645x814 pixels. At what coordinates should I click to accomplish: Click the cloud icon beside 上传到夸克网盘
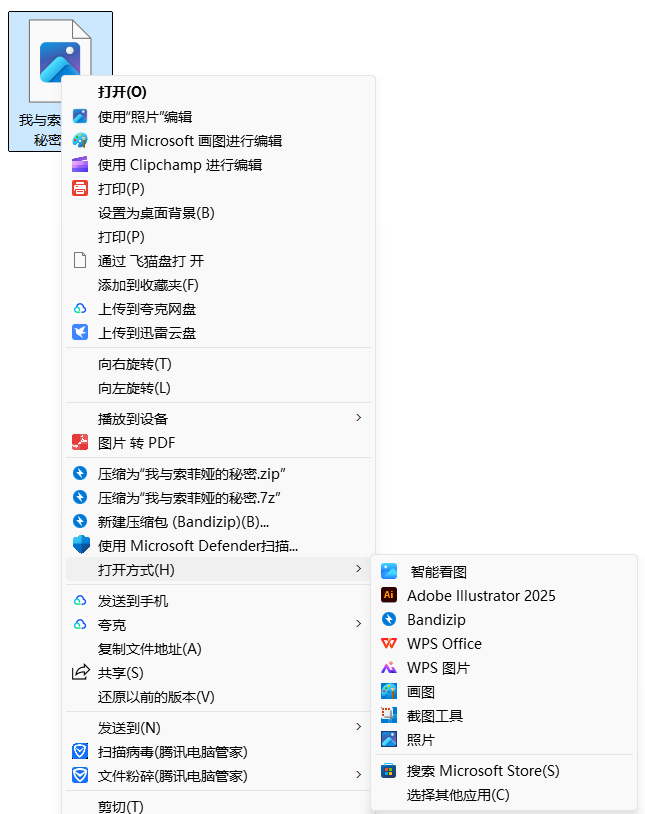pyautogui.click(x=80, y=309)
